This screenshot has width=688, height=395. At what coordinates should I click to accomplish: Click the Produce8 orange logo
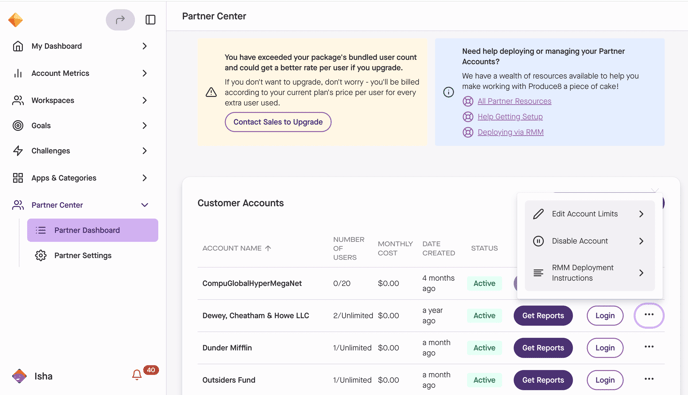15,20
